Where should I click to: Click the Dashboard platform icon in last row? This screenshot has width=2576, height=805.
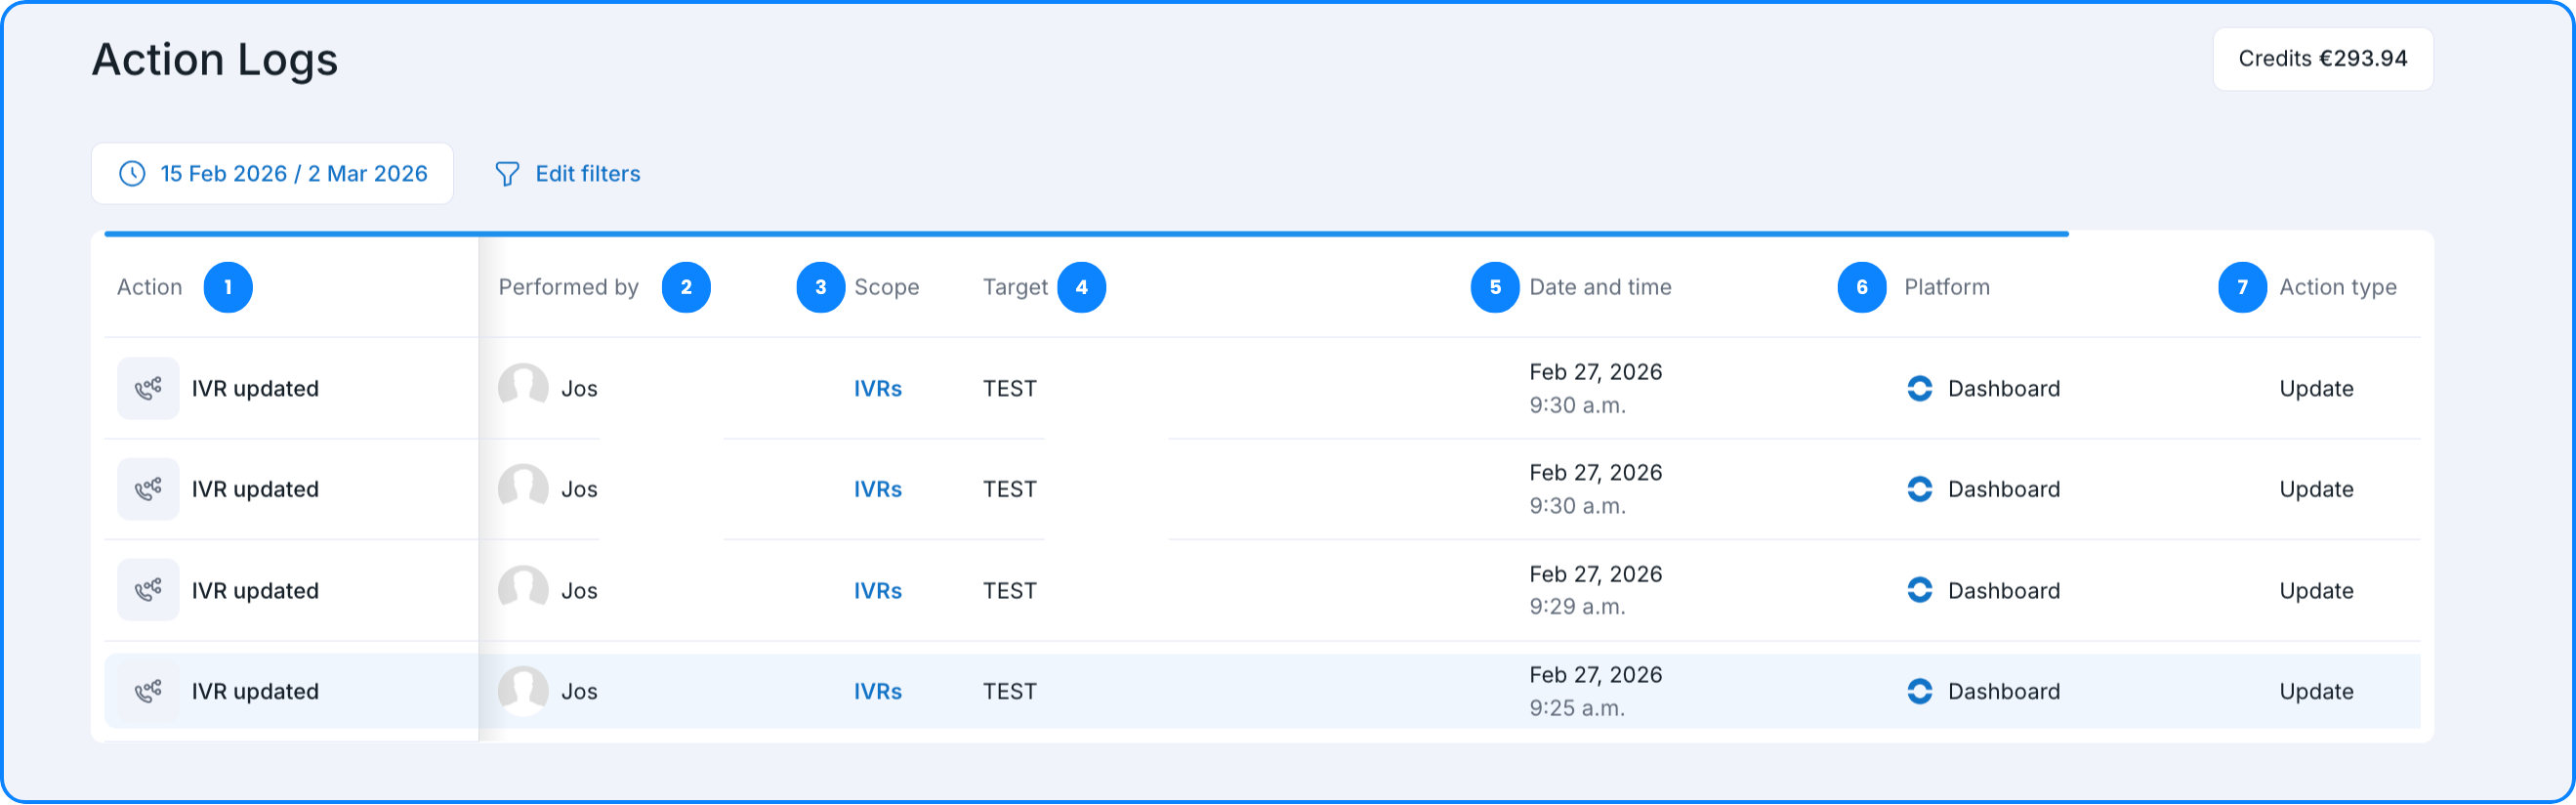click(x=1920, y=692)
